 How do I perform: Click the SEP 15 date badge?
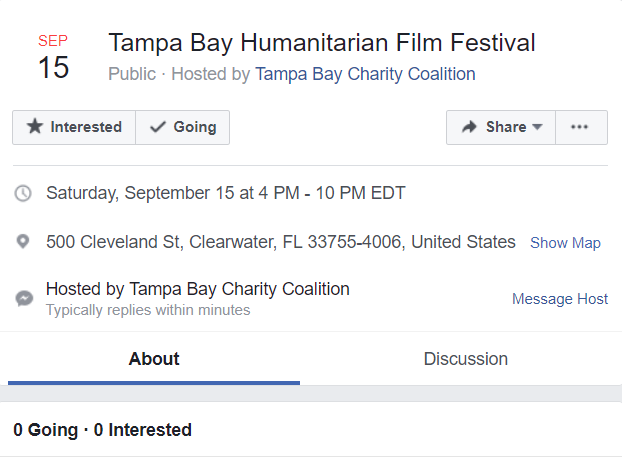54,56
